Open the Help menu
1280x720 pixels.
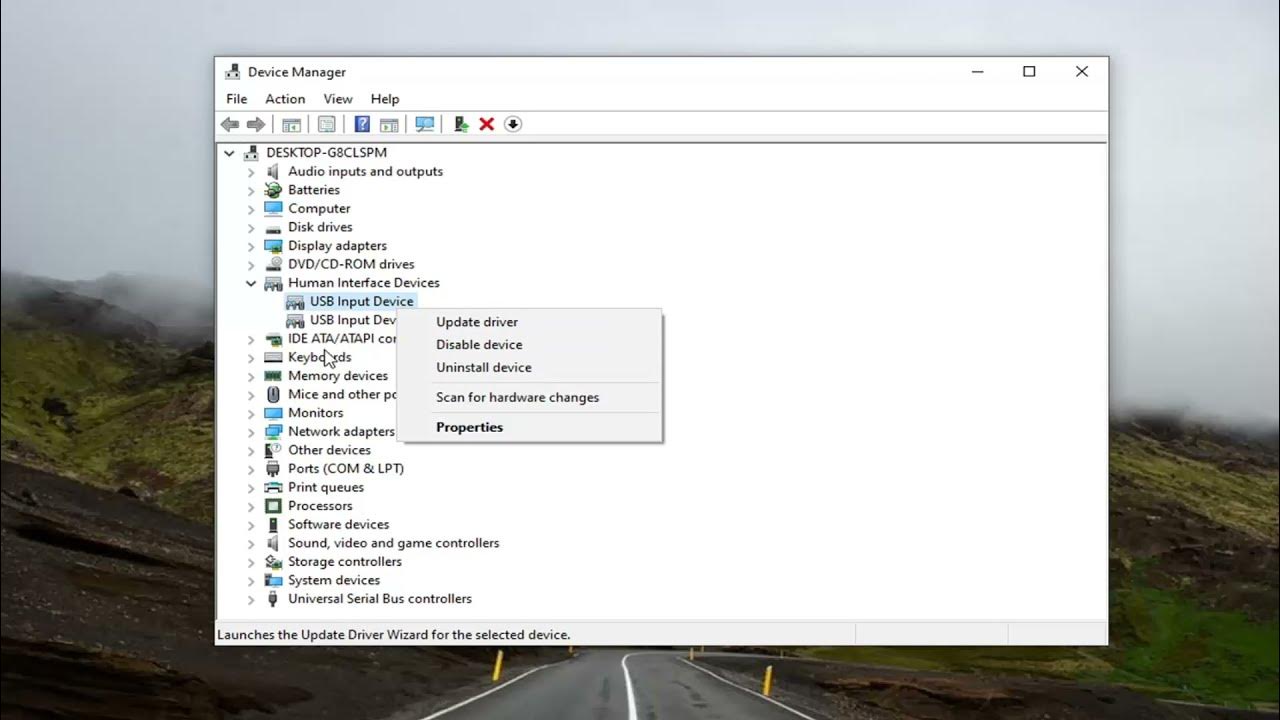[385, 99]
